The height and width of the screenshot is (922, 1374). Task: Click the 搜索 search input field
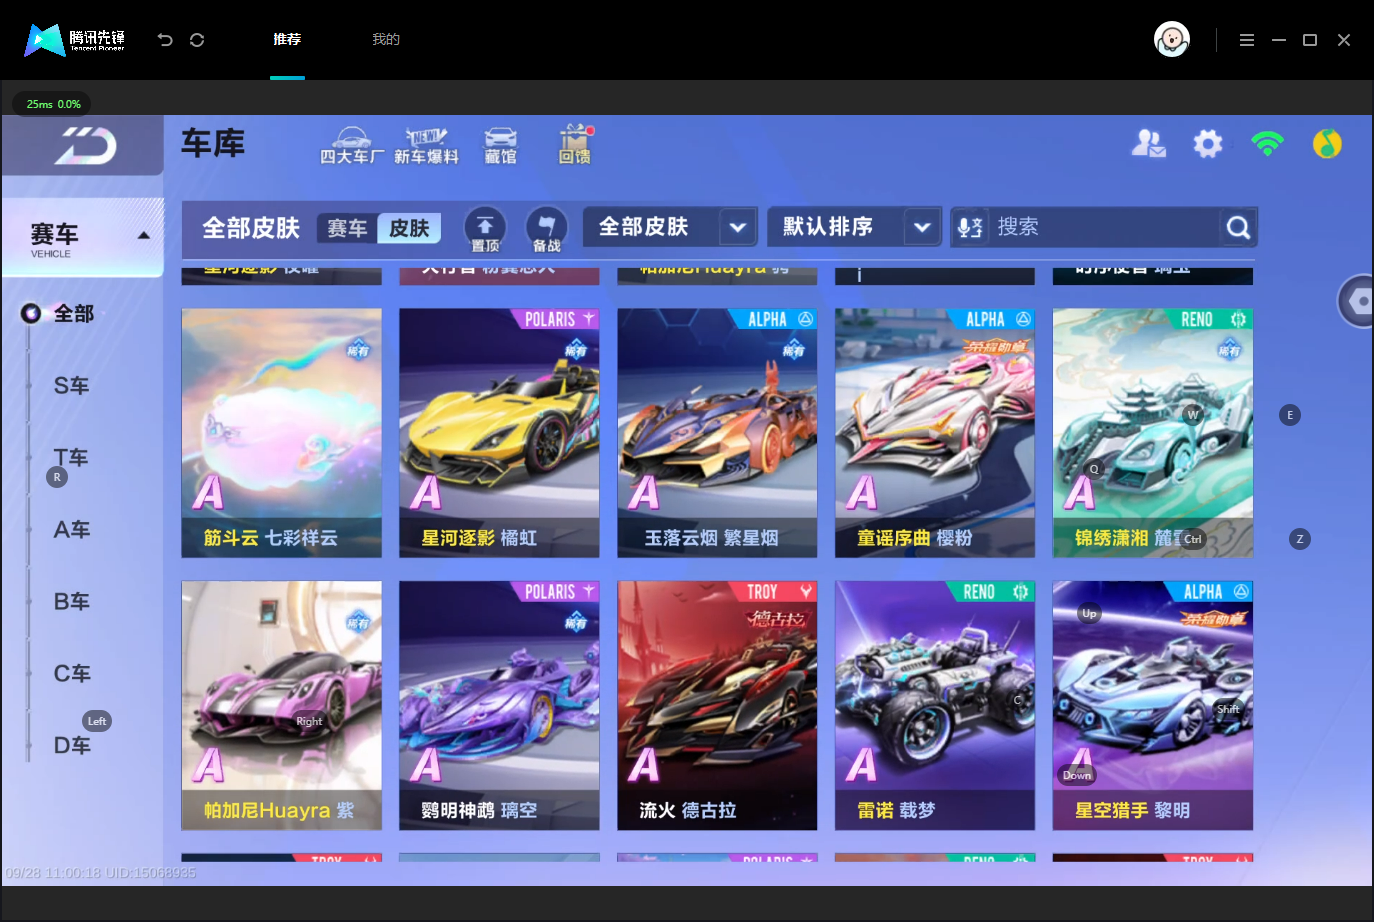1104,227
